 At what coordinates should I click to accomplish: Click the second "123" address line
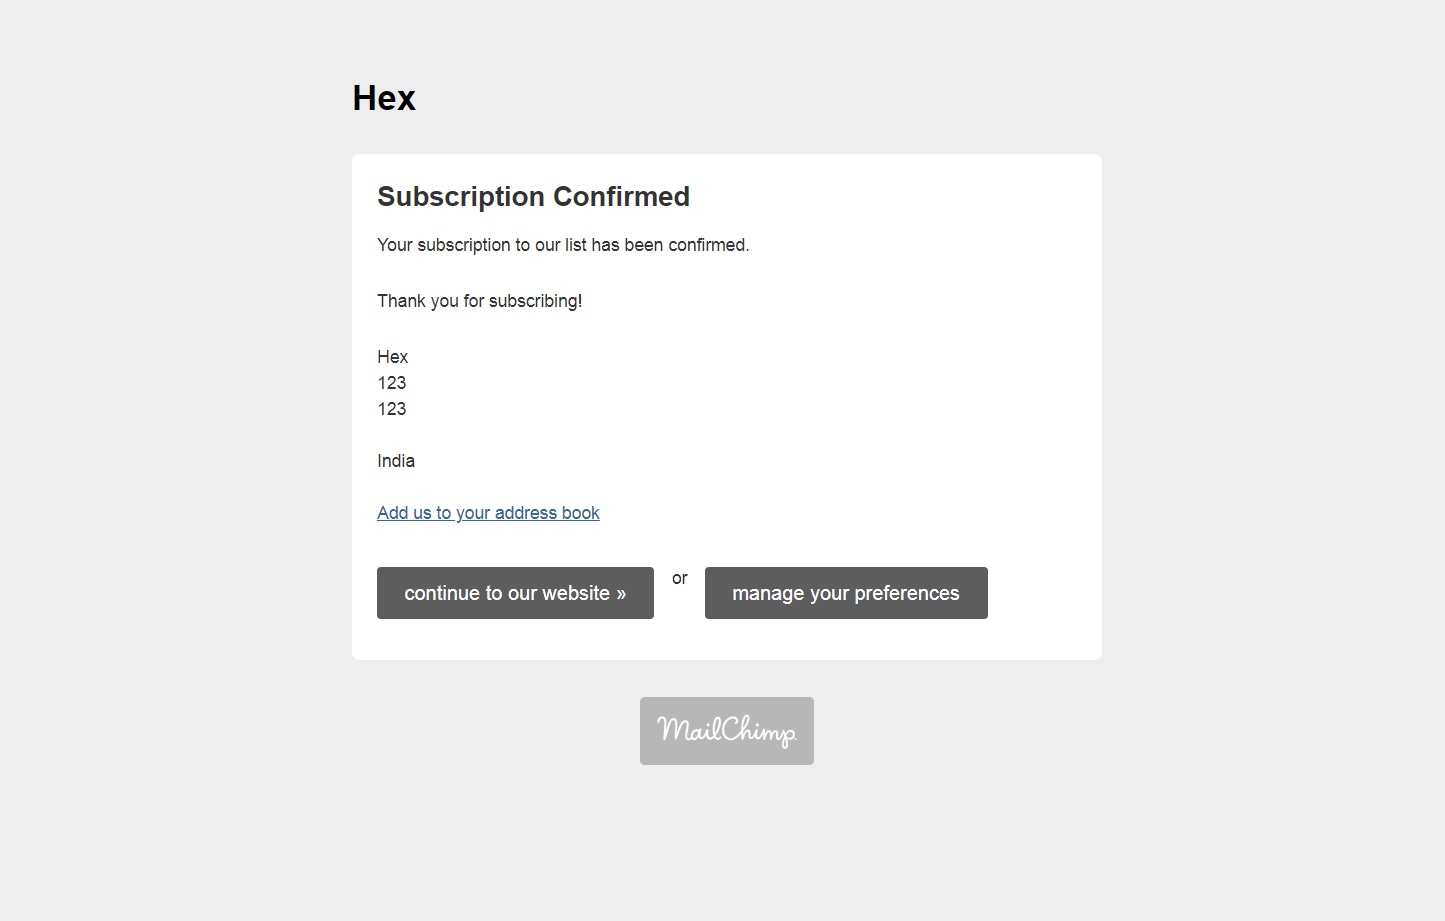[391, 409]
